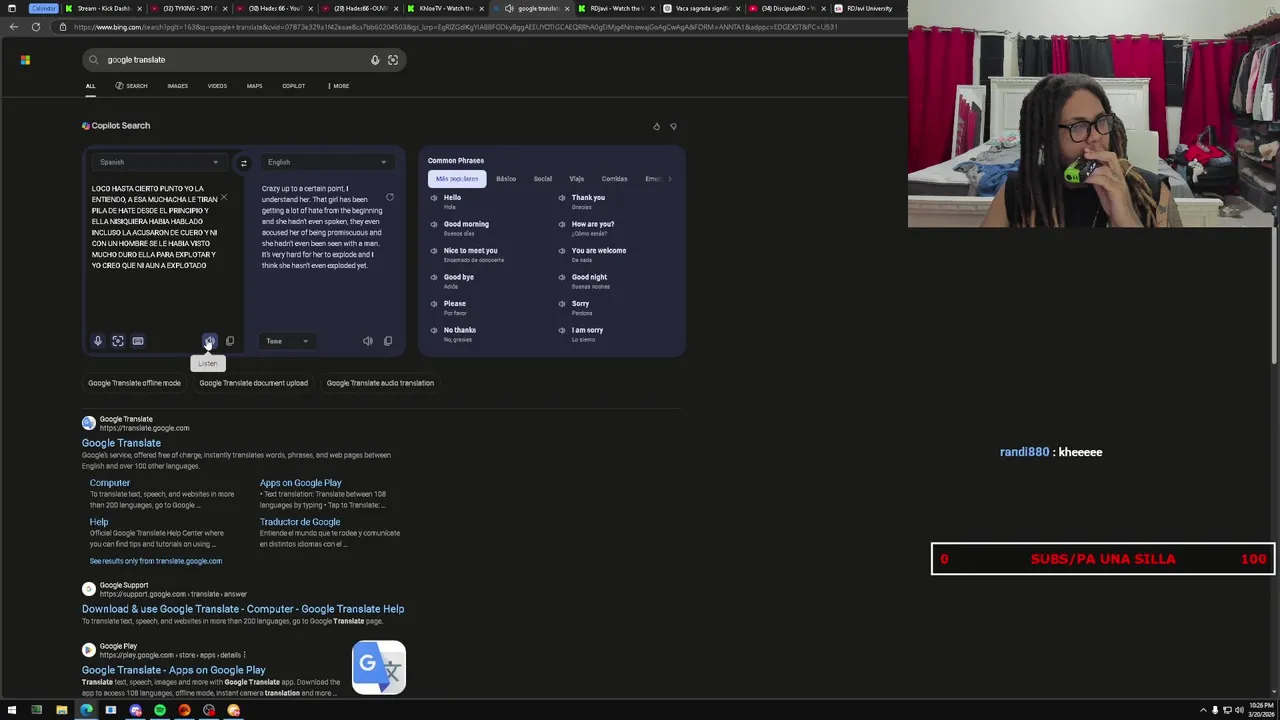Play audio for Good bye phrase

coord(434,277)
